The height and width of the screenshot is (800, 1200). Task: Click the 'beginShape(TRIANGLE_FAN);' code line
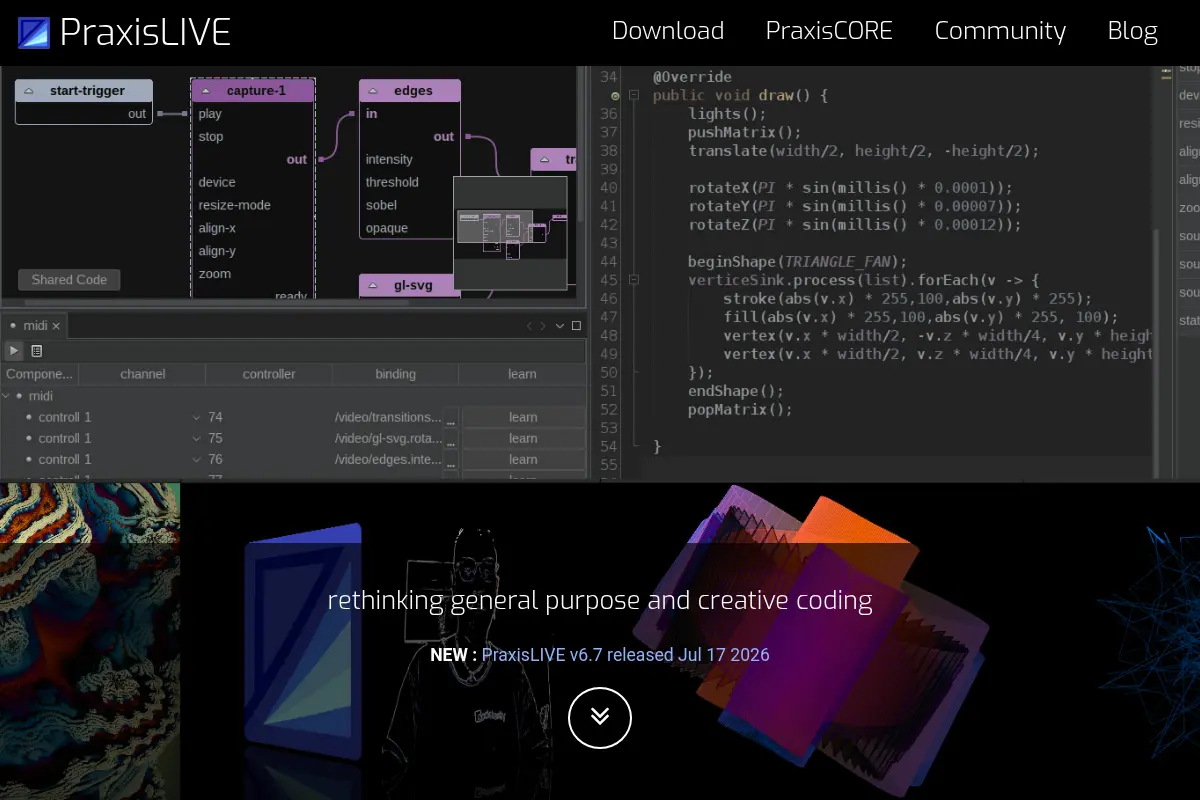[797, 262]
